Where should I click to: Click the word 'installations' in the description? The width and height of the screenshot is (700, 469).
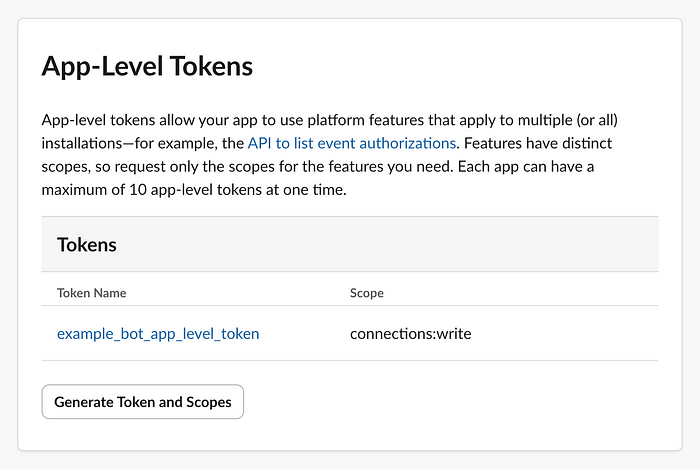(x=82, y=143)
